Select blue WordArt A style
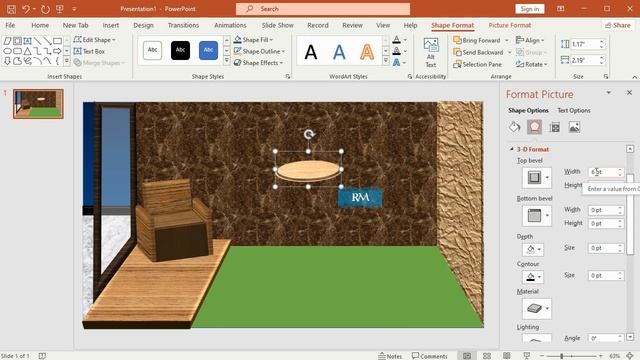The image size is (640, 360). click(339, 52)
